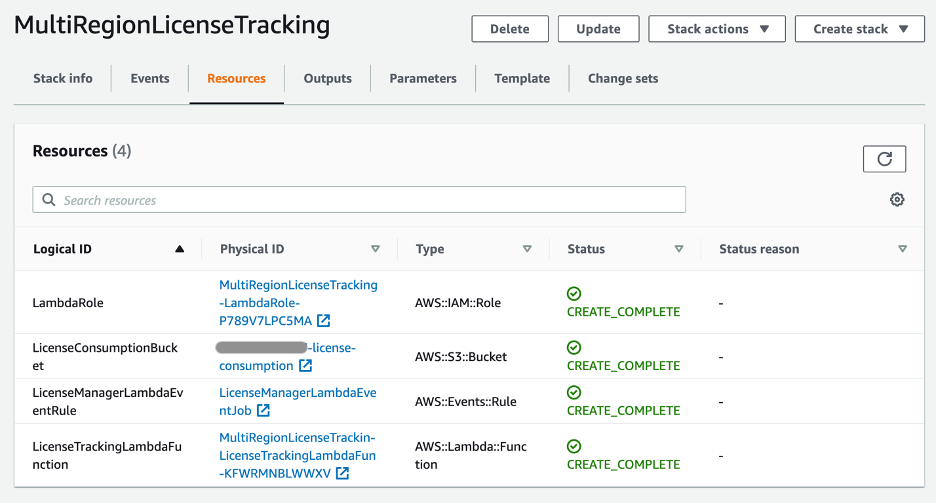Click CREATE_COMPLETE text in LambdaRole row

point(623,312)
